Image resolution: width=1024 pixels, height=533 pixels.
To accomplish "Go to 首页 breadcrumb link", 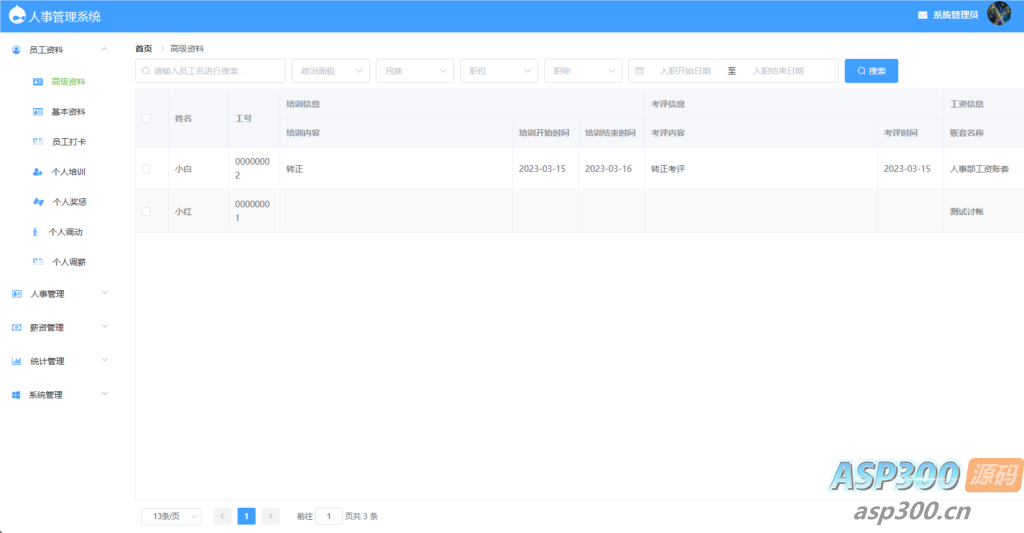I will pyautogui.click(x=144, y=48).
